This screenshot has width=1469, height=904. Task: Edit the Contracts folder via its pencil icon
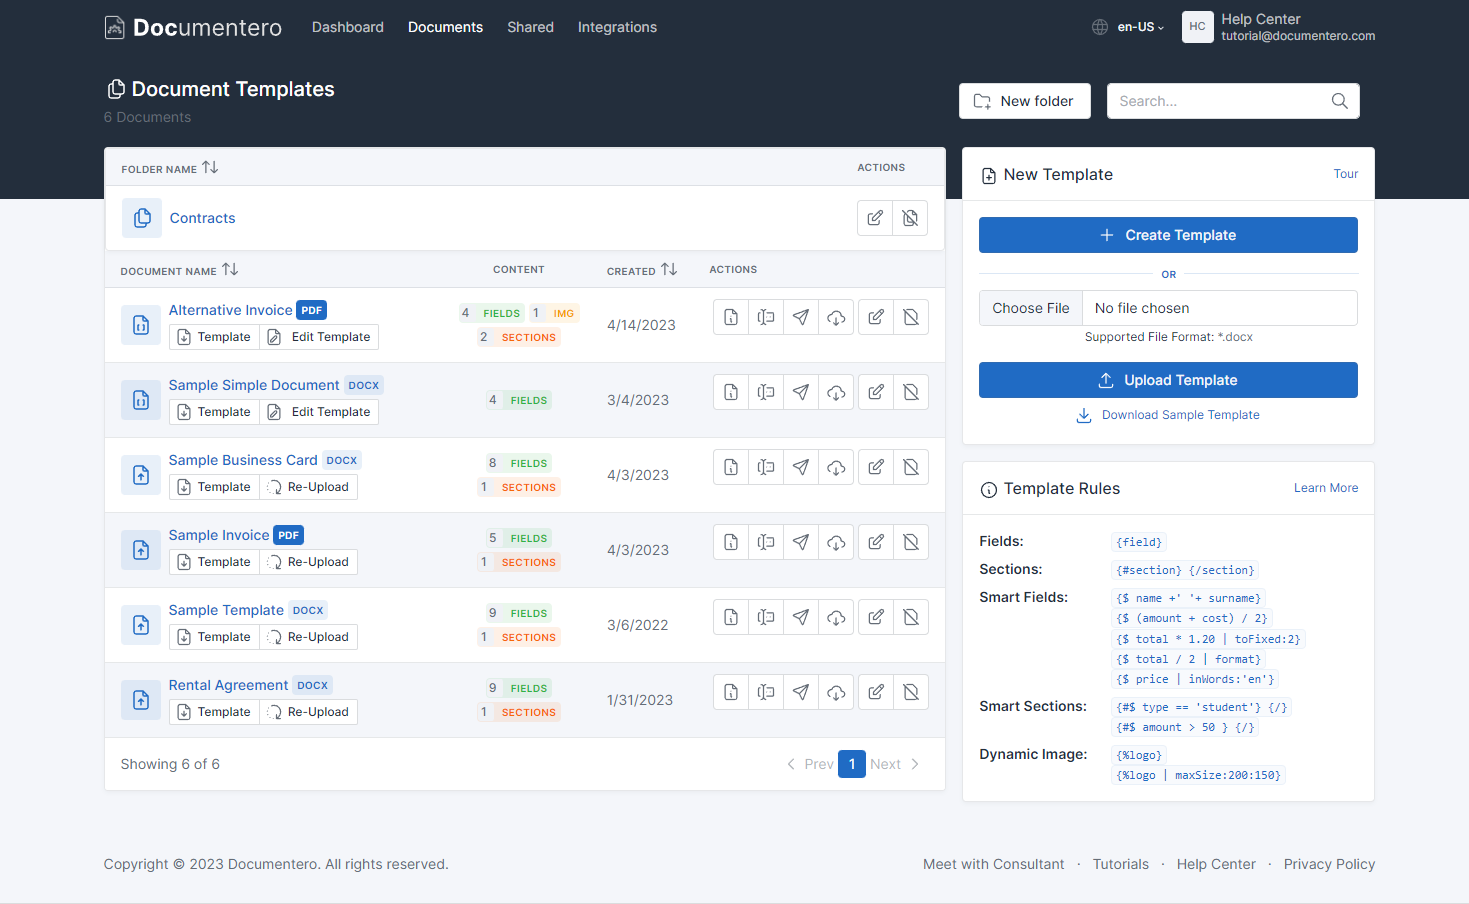[876, 218]
